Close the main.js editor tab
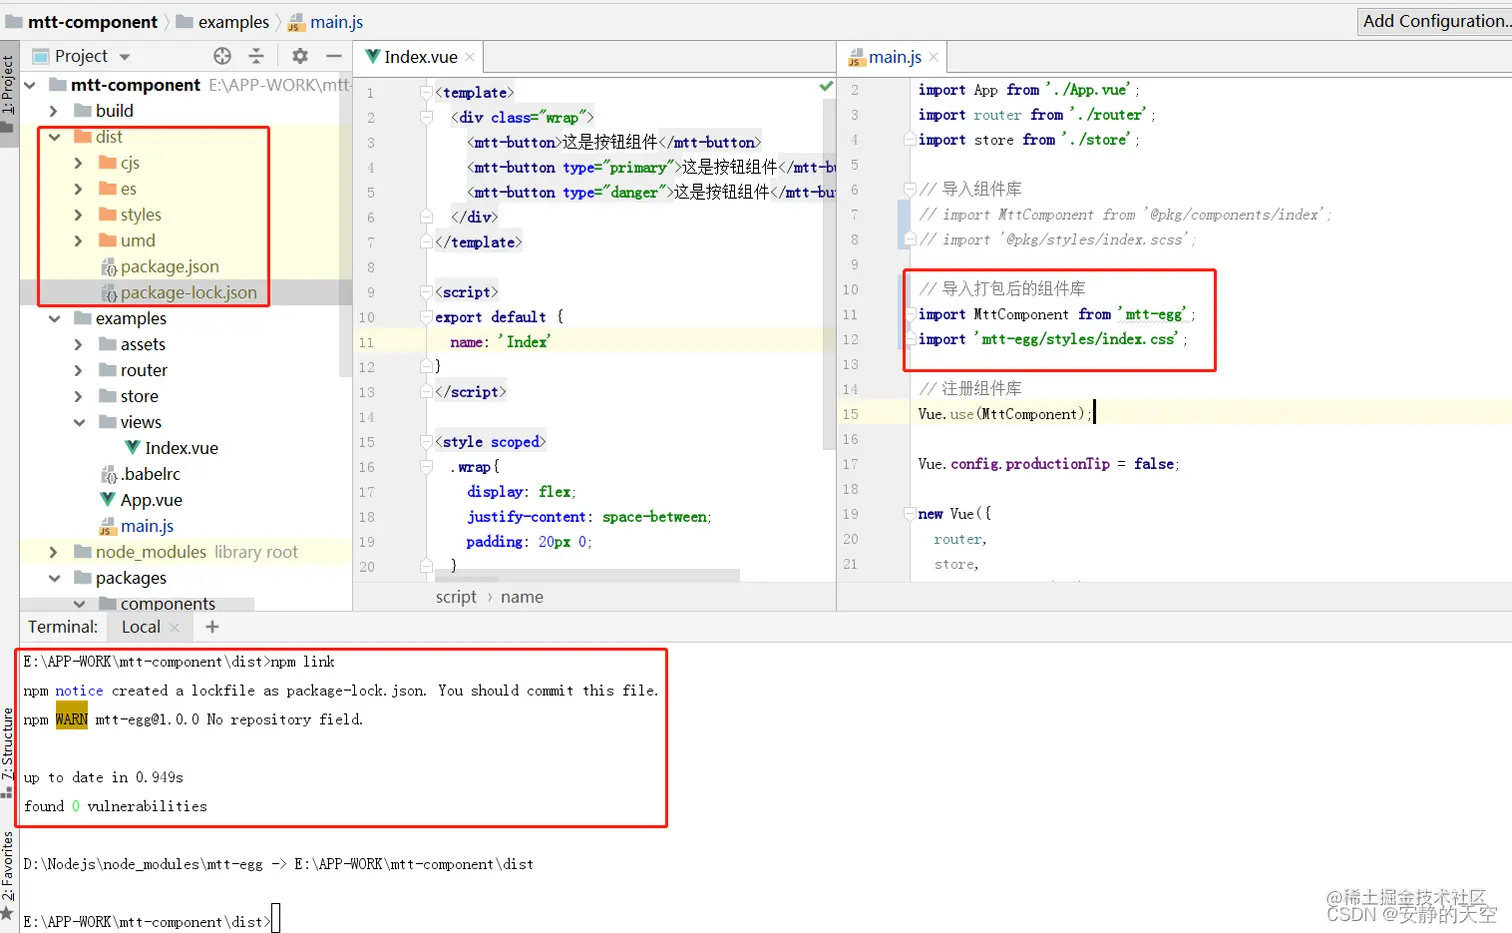Screen dimensions: 1512x933 (x=934, y=57)
